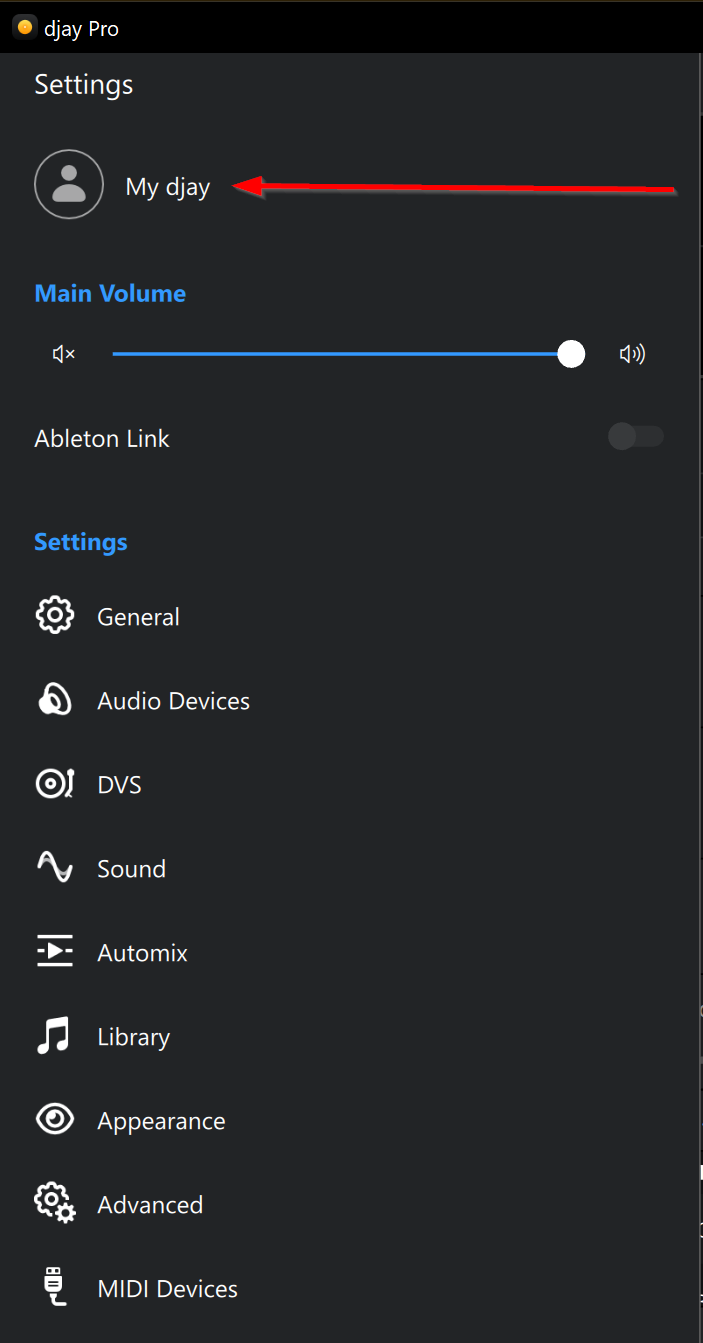Open the Audio Devices settings label
The image size is (703, 1343).
[x=173, y=701]
